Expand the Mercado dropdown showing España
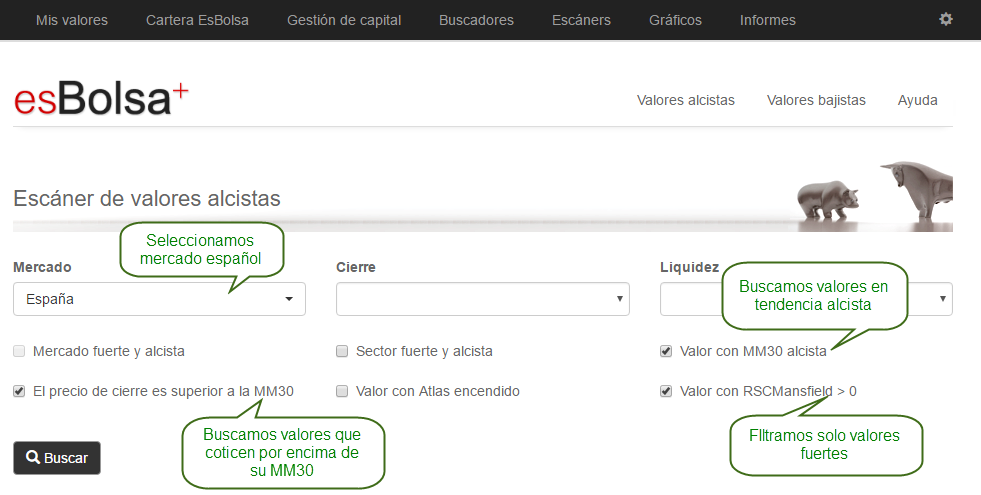 pyautogui.click(x=159, y=299)
